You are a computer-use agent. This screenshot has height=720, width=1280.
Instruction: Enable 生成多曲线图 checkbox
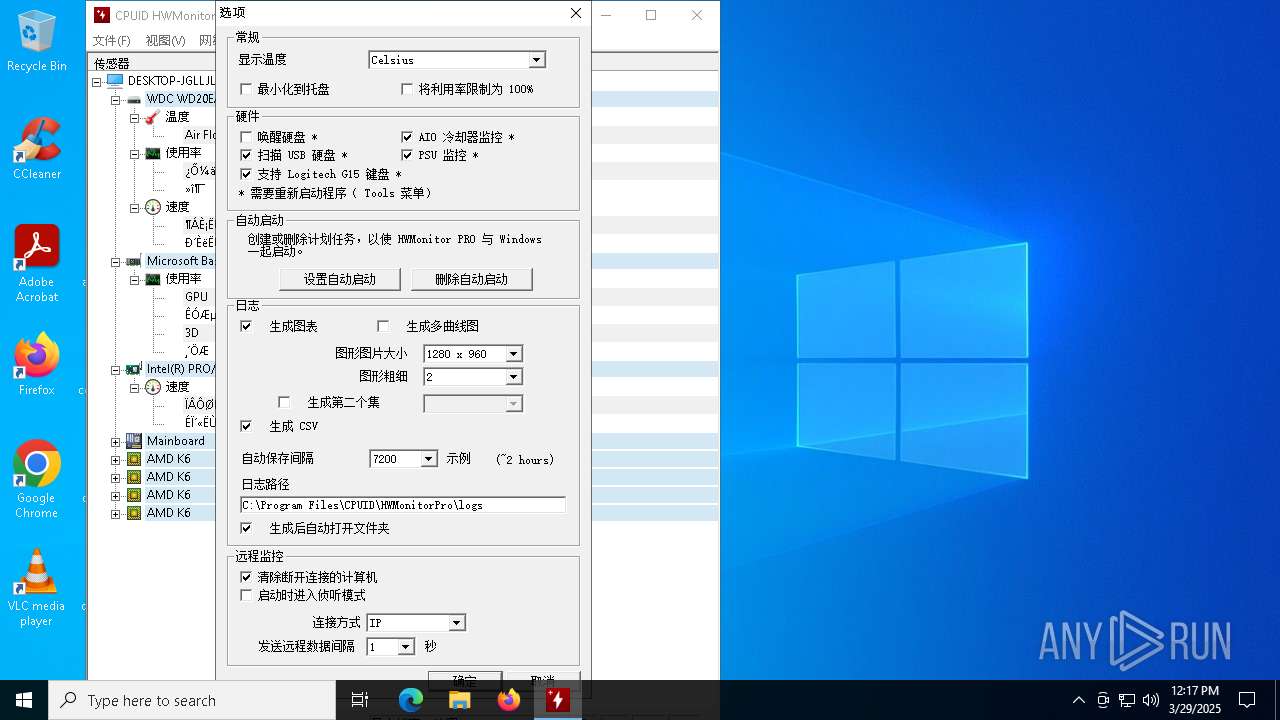(383, 326)
